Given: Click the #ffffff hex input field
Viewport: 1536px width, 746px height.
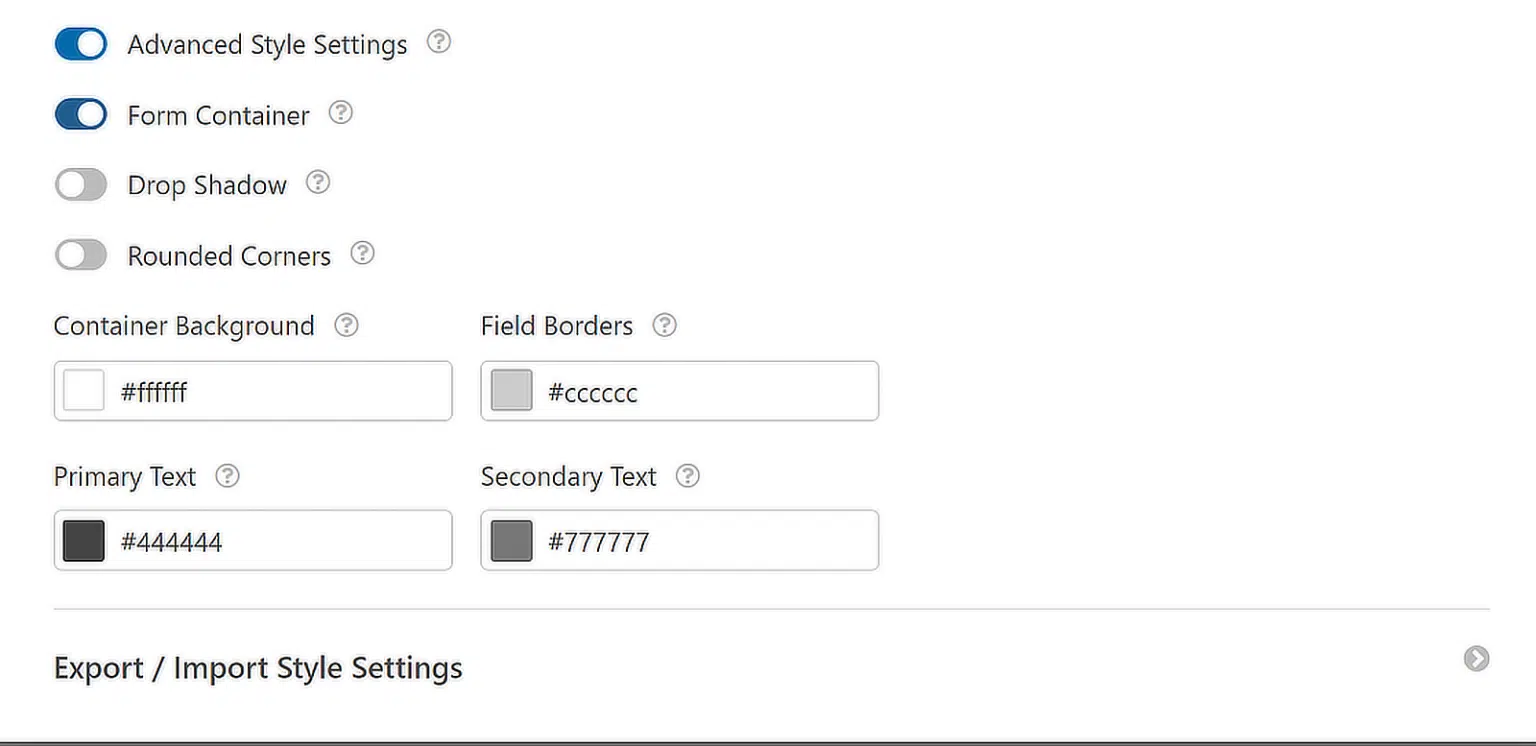Looking at the screenshot, I should tap(280, 392).
